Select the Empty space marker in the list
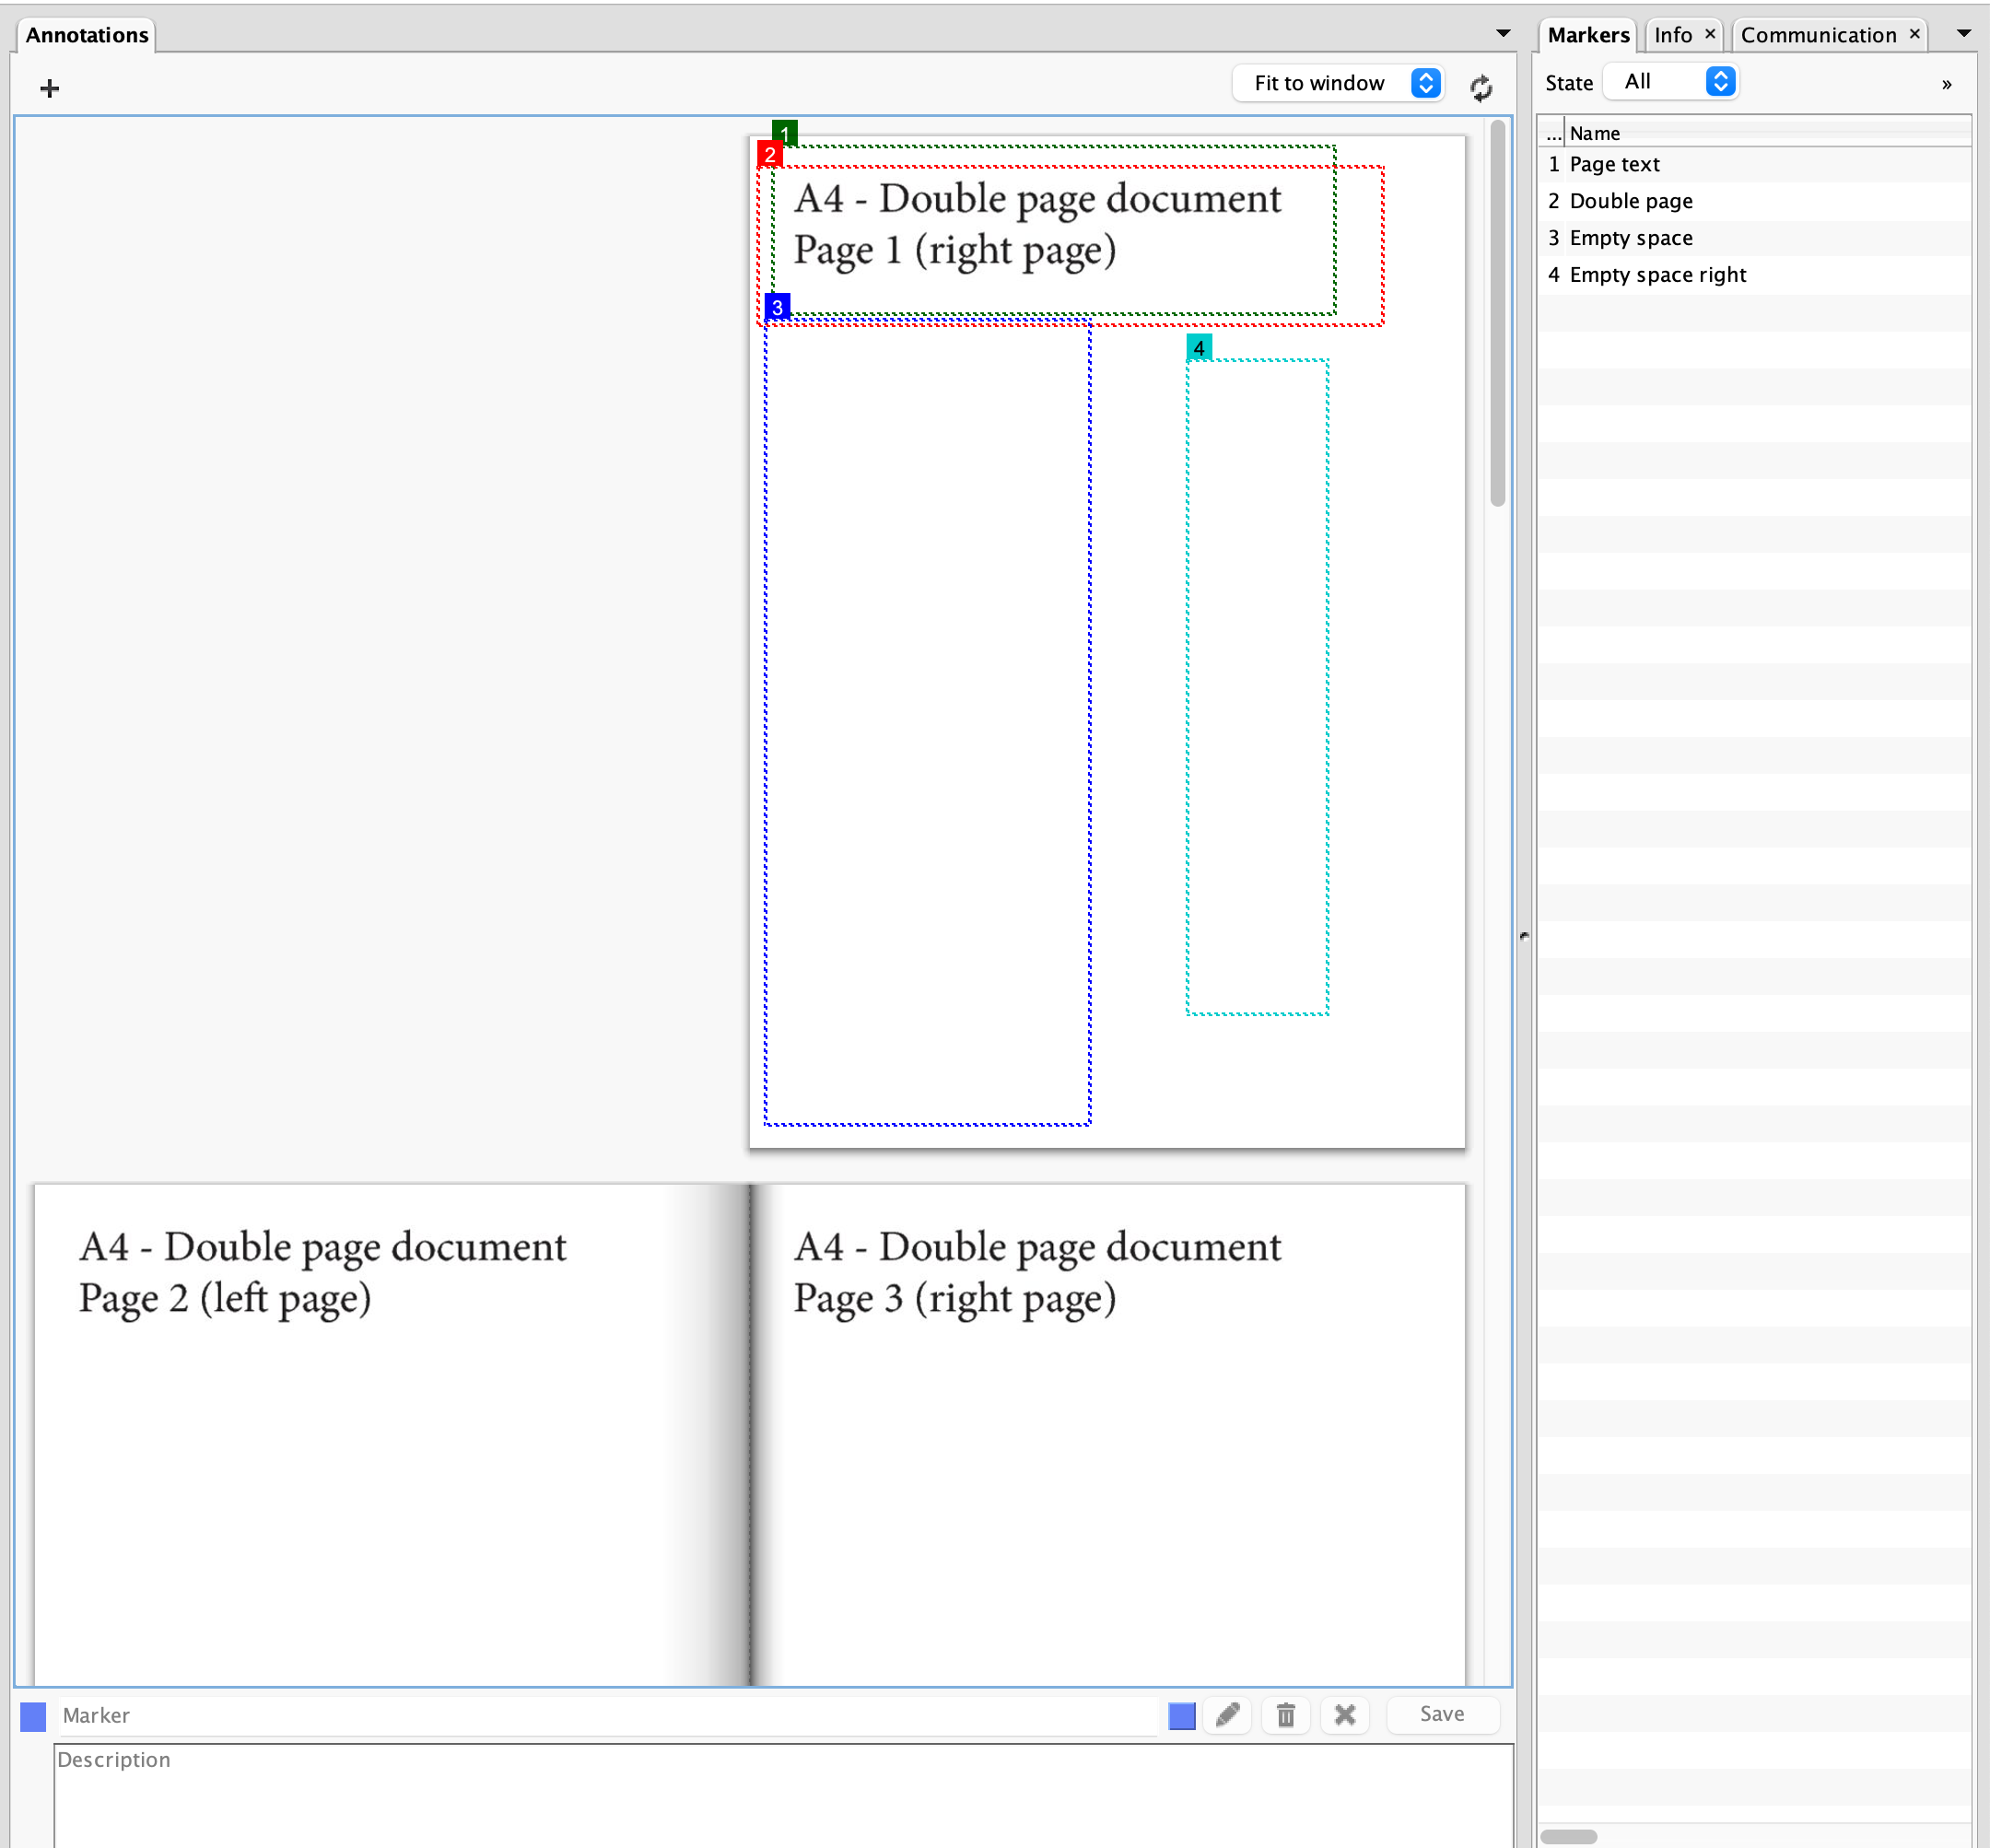 point(1630,237)
